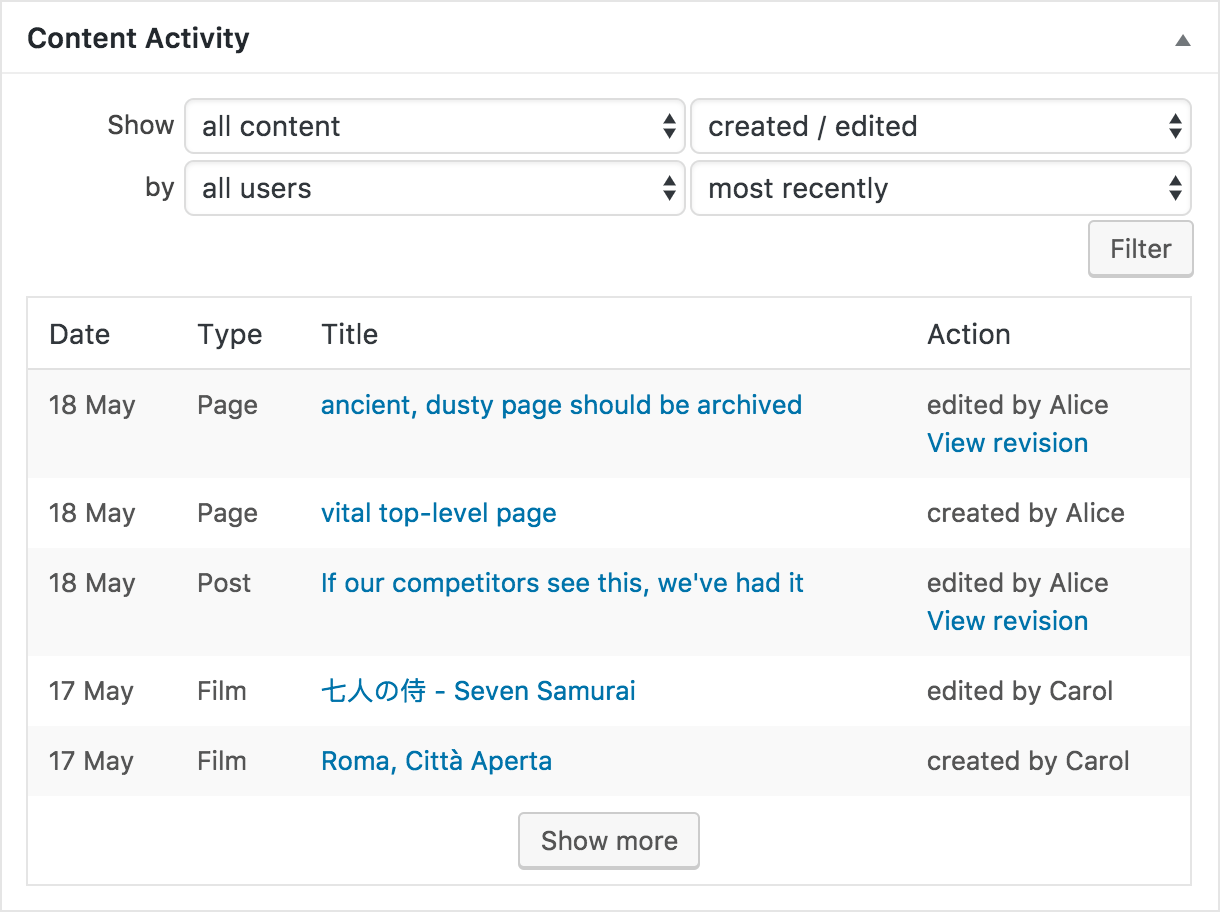Screen dimensions: 1220x912
Task: Open "If our competitors see this" post link
Action: 562,583
